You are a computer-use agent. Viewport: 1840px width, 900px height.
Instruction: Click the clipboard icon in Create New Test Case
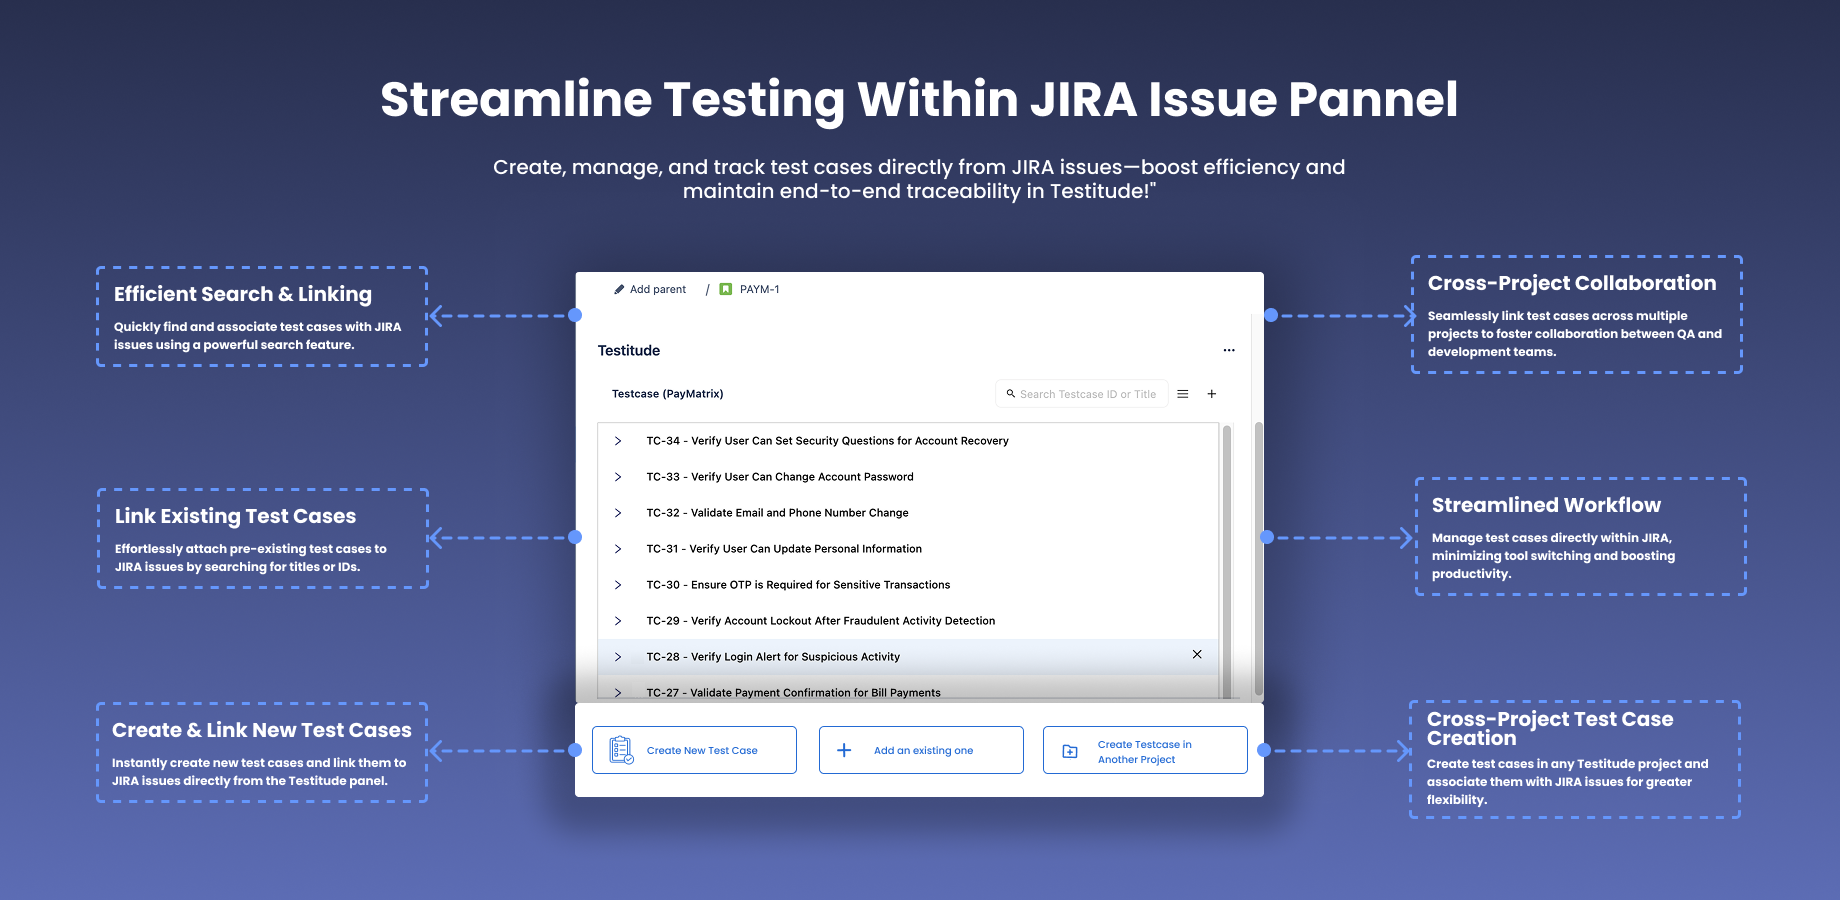(x=621, y=750)
